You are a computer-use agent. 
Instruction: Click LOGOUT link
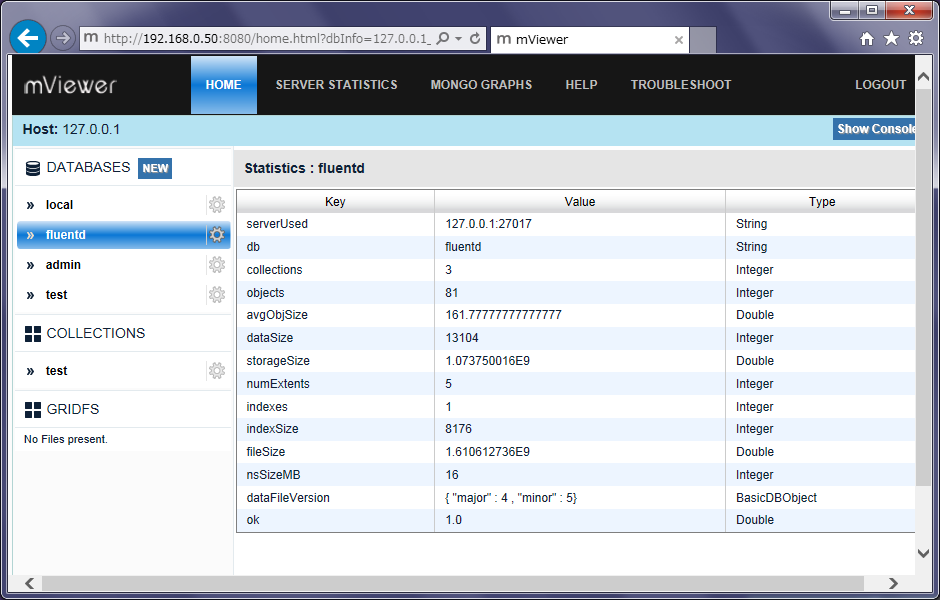point(881,85)
